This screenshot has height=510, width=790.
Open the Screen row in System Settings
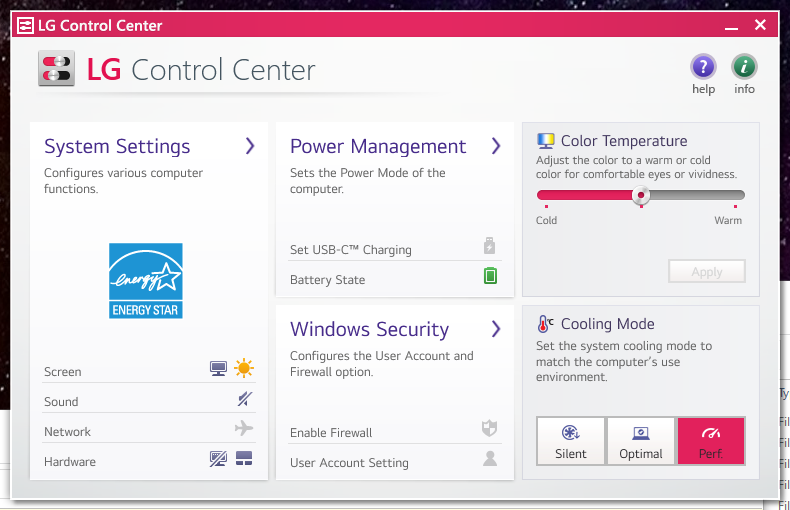pos(63,372)
